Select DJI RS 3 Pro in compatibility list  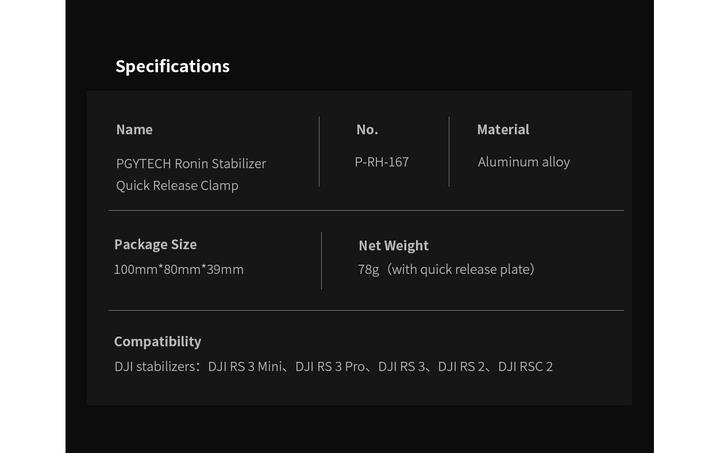pos(331,367)
